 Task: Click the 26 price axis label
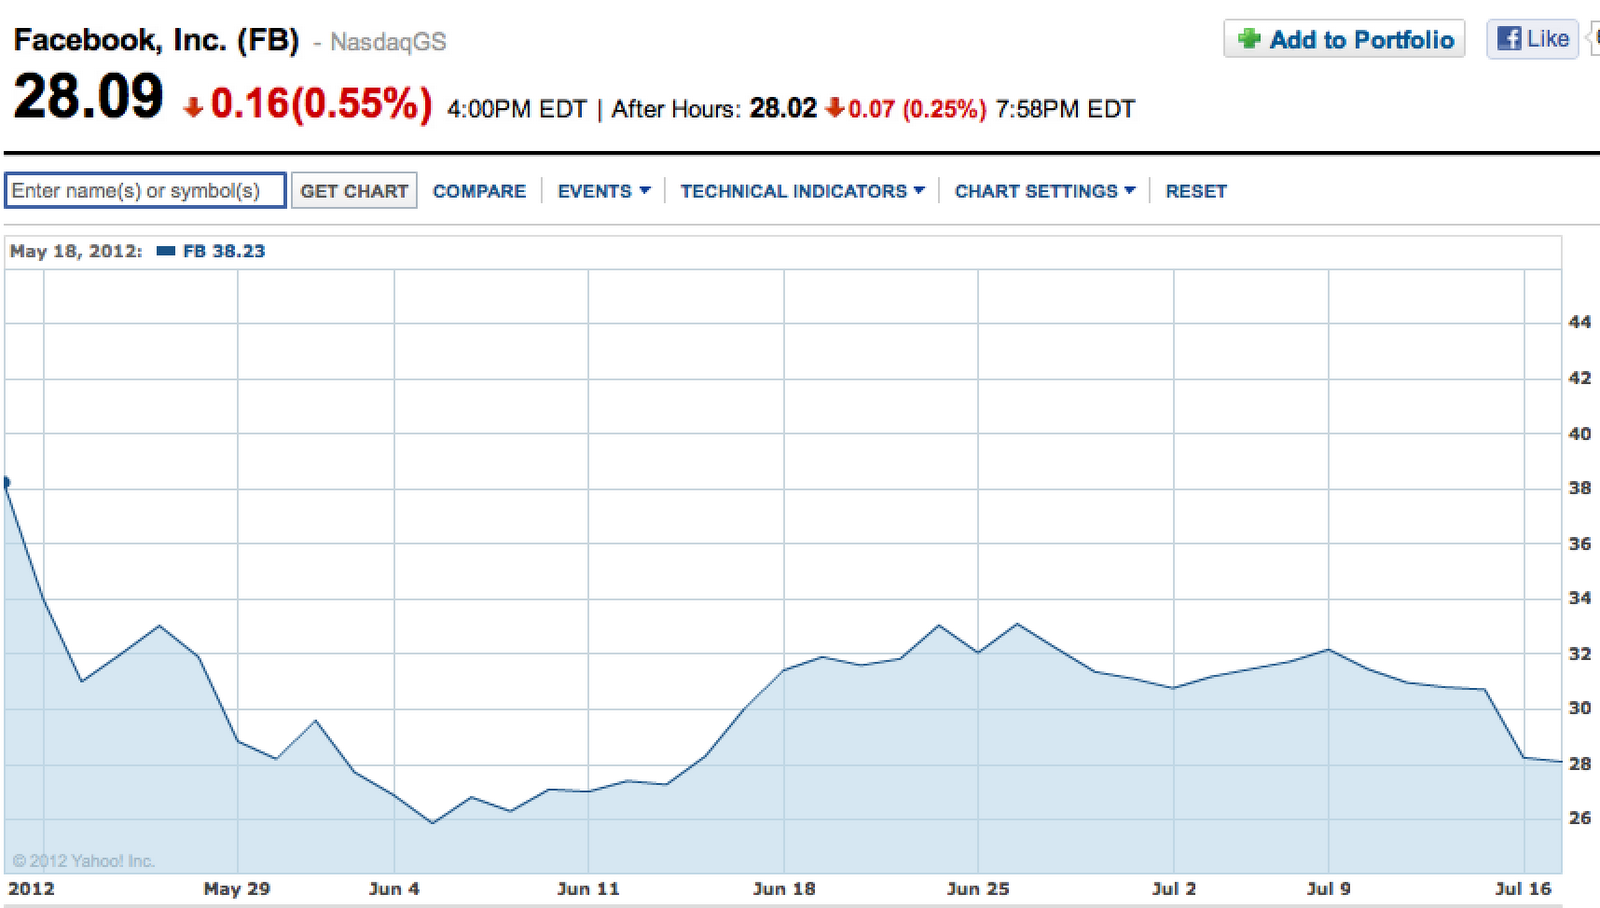coord(1580,818)
